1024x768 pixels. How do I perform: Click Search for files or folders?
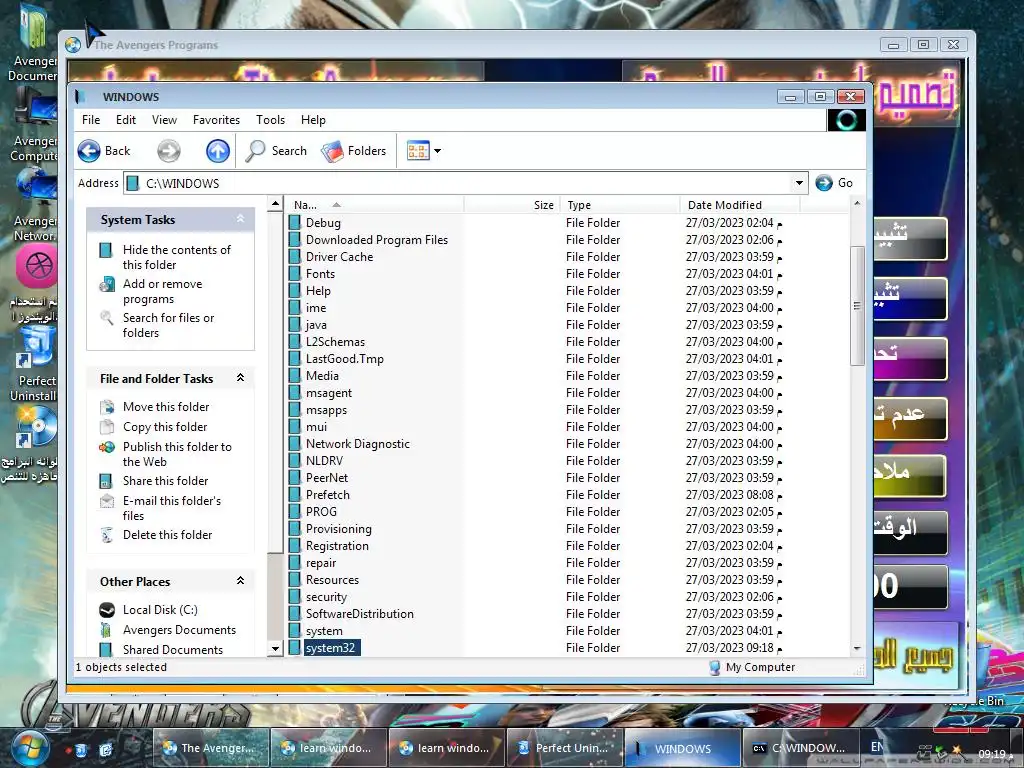[x=168, y=325]
